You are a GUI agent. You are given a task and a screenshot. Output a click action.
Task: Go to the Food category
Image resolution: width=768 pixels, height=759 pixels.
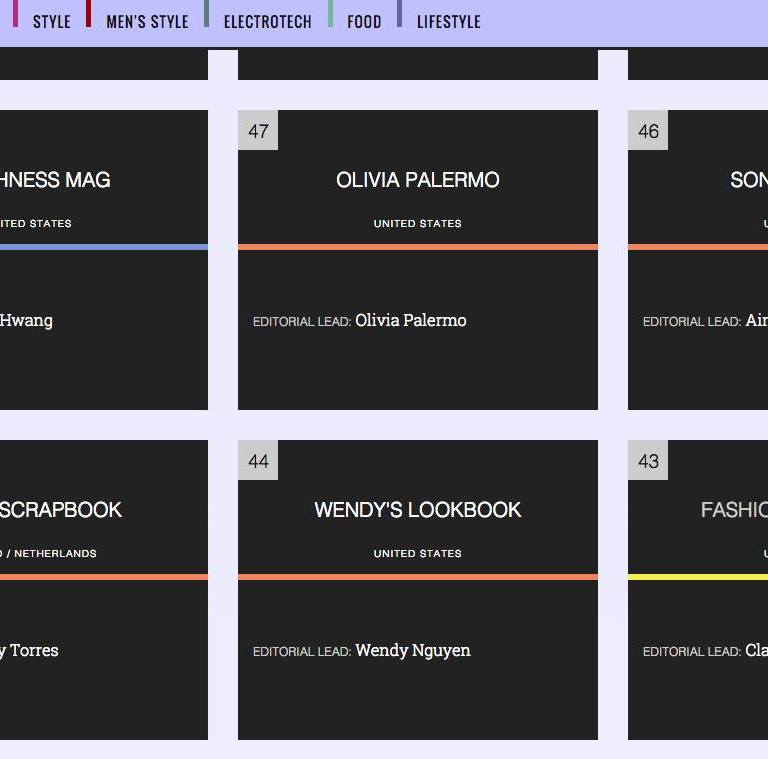pyautogui.click(x=364, y=21)
